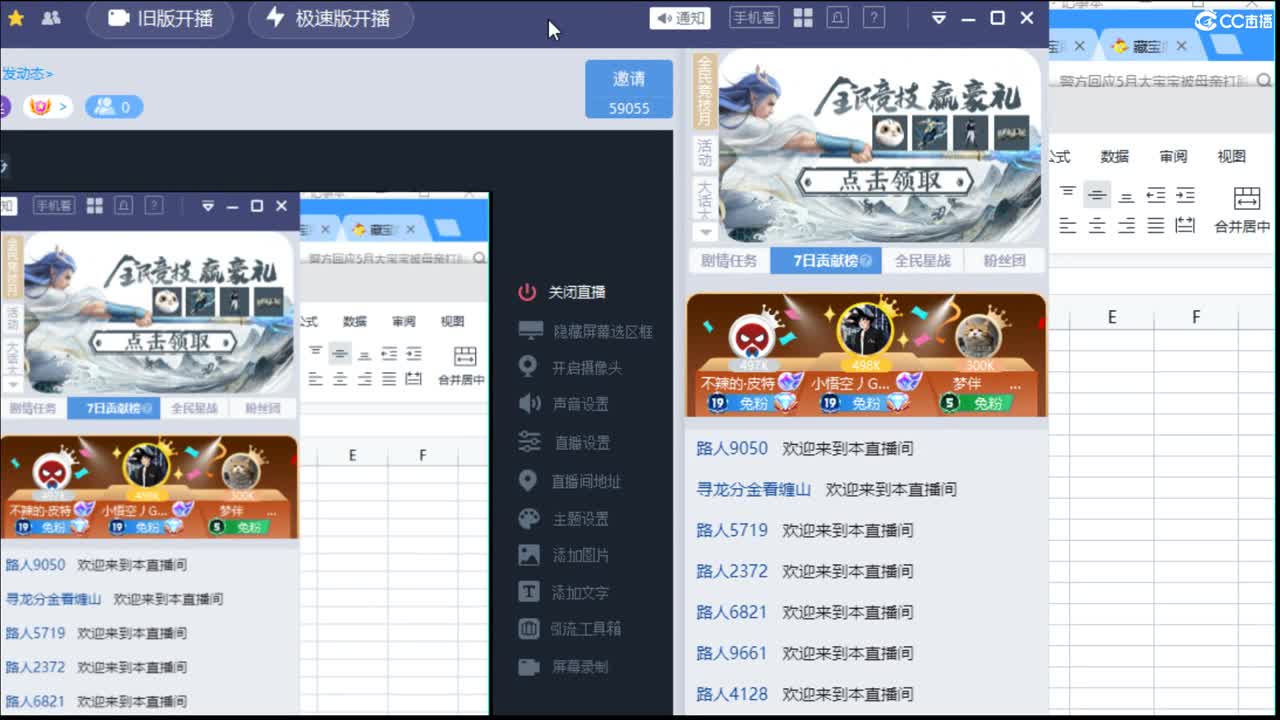Start streaming with 旧版开播

(160, 18)
